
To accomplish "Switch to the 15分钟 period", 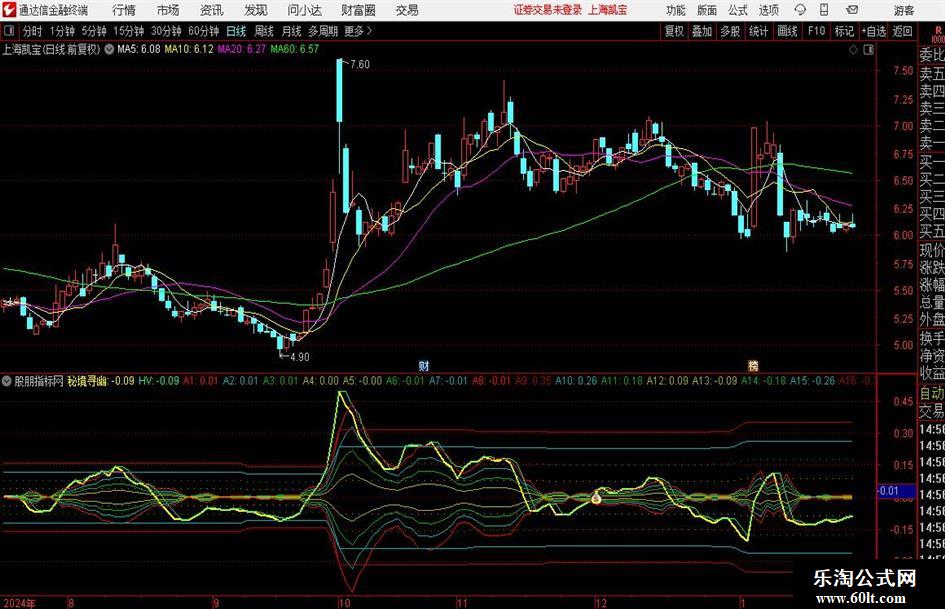I will click(128, 31).
